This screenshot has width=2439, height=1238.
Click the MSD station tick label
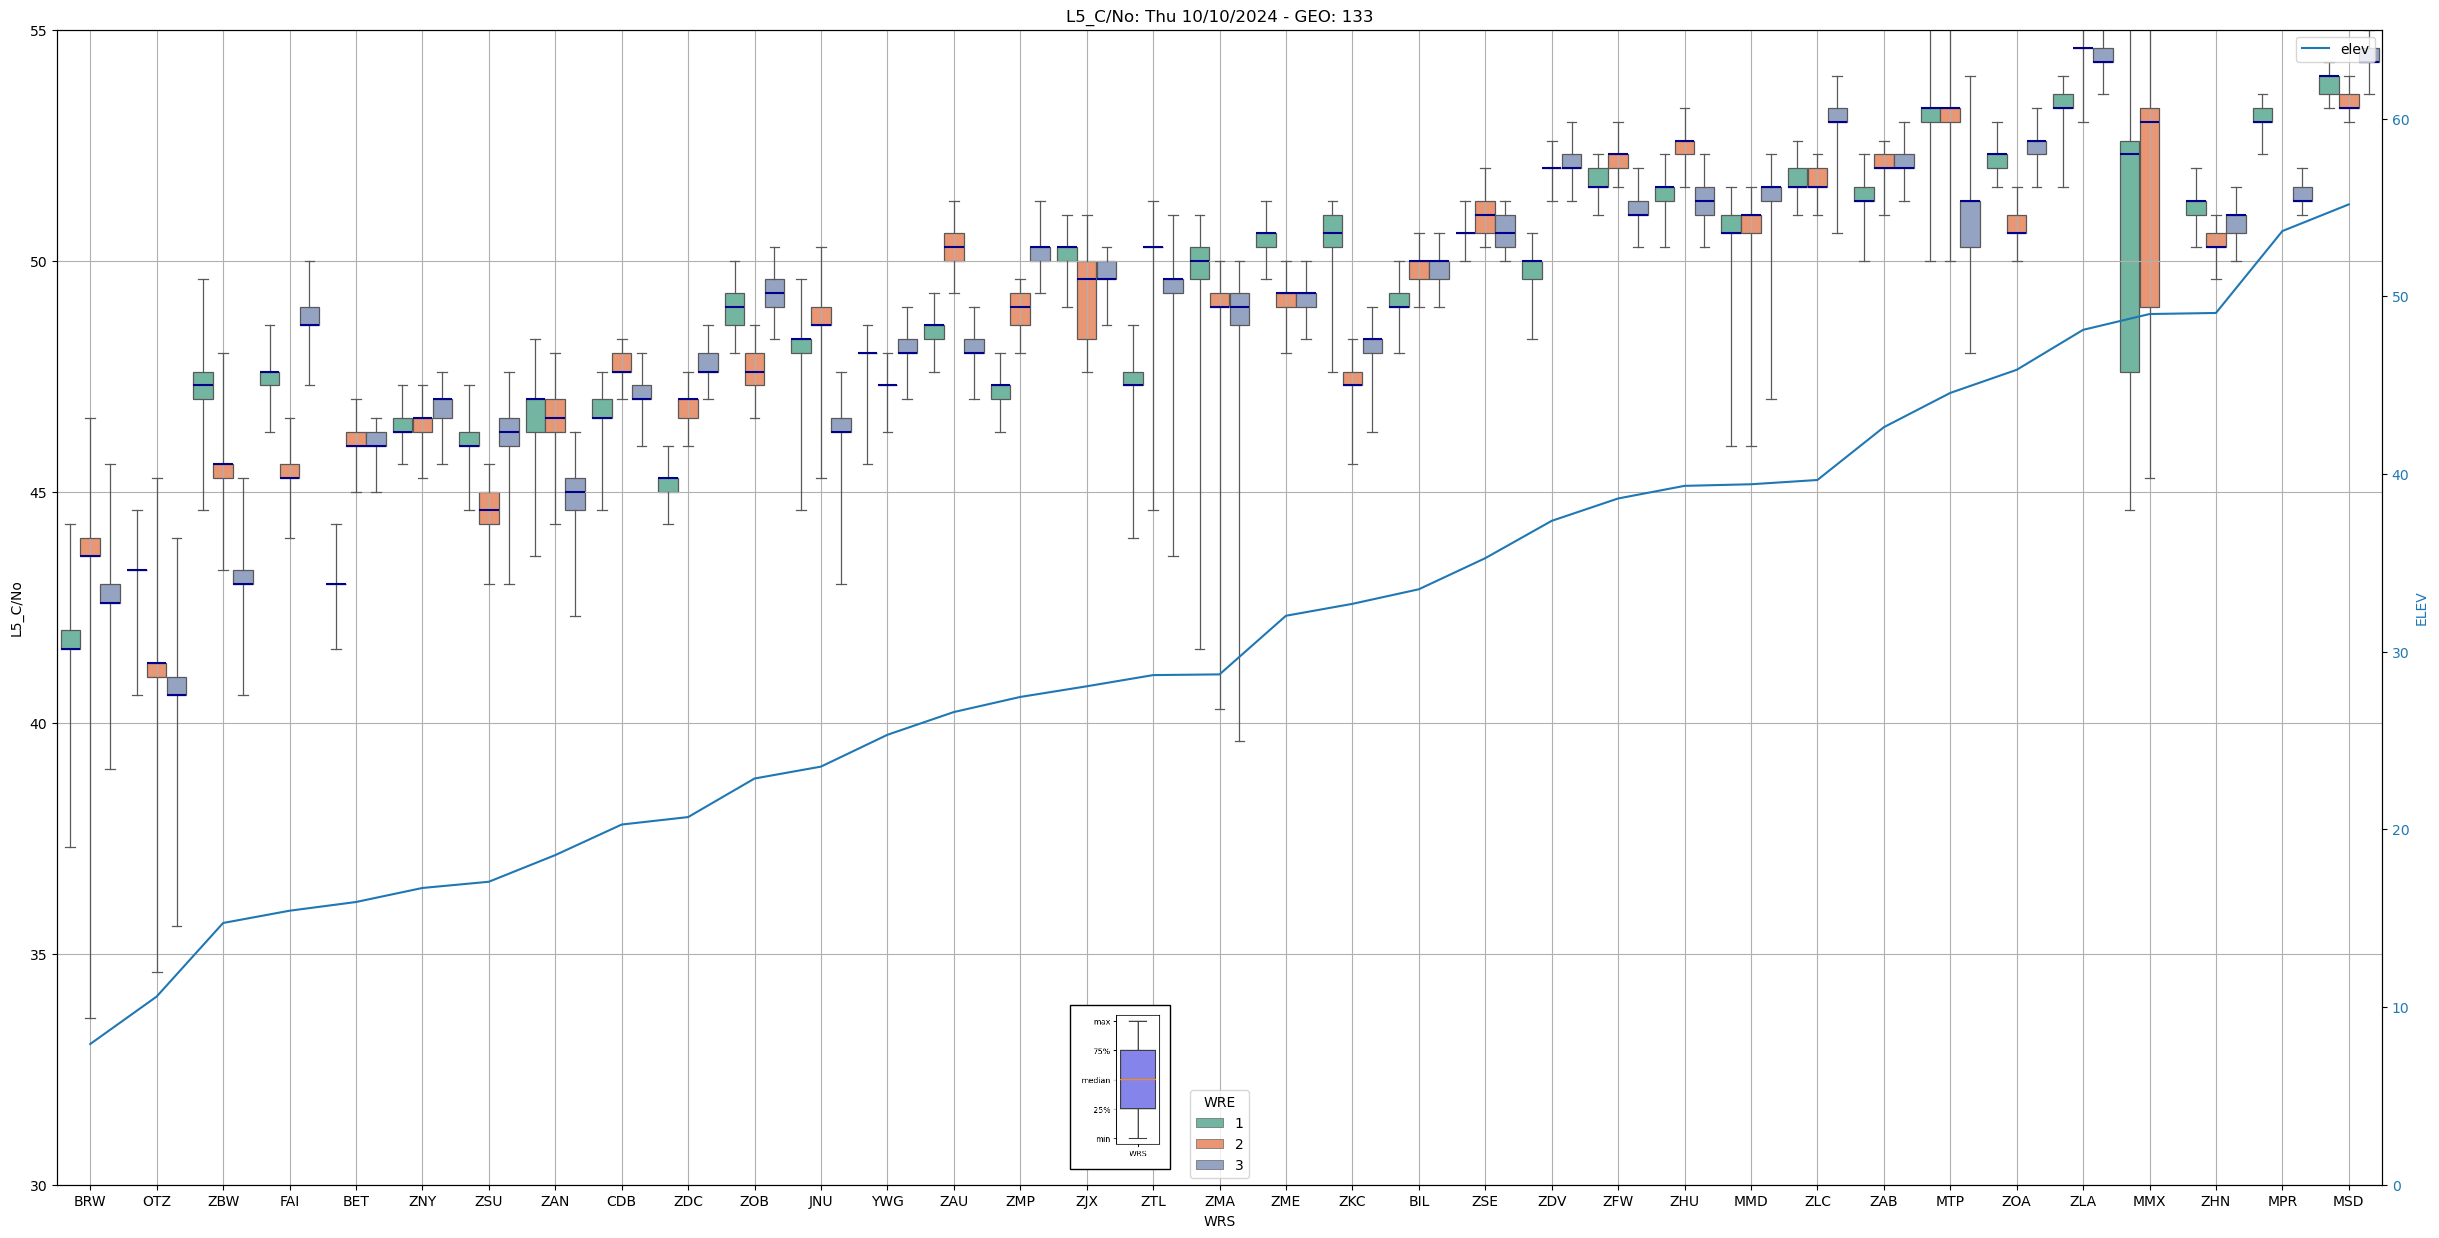pos(2349,1201)
